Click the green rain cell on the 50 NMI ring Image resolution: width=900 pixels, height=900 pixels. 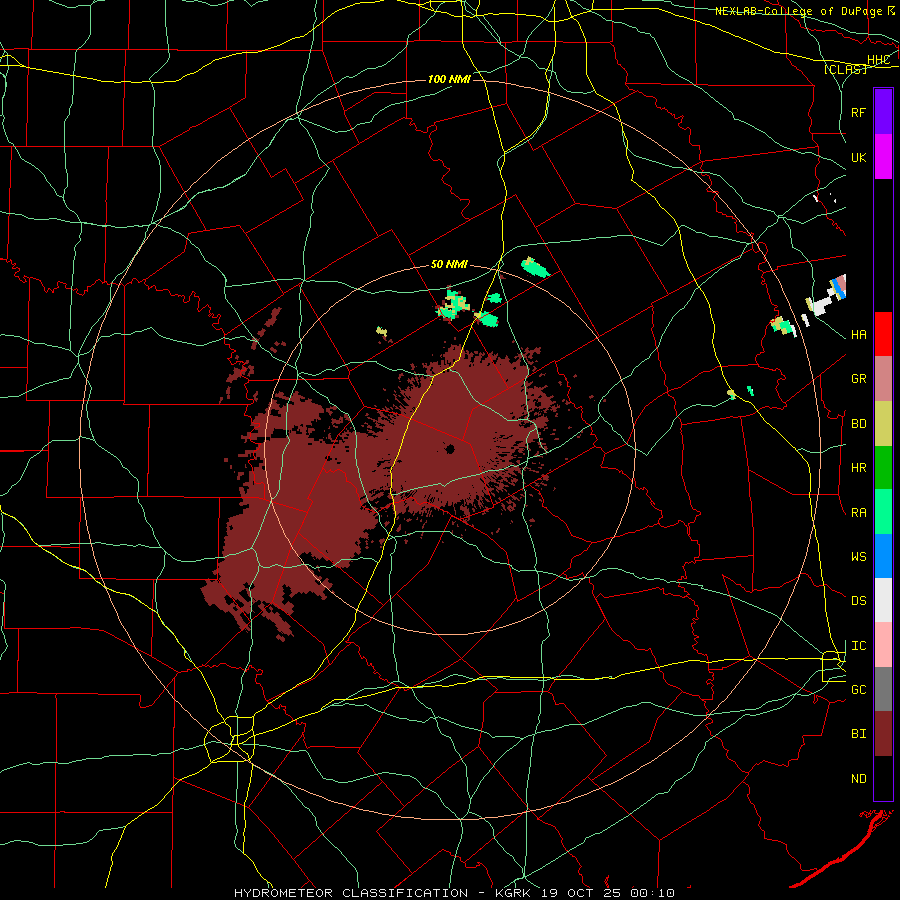(x=535, y=267)
